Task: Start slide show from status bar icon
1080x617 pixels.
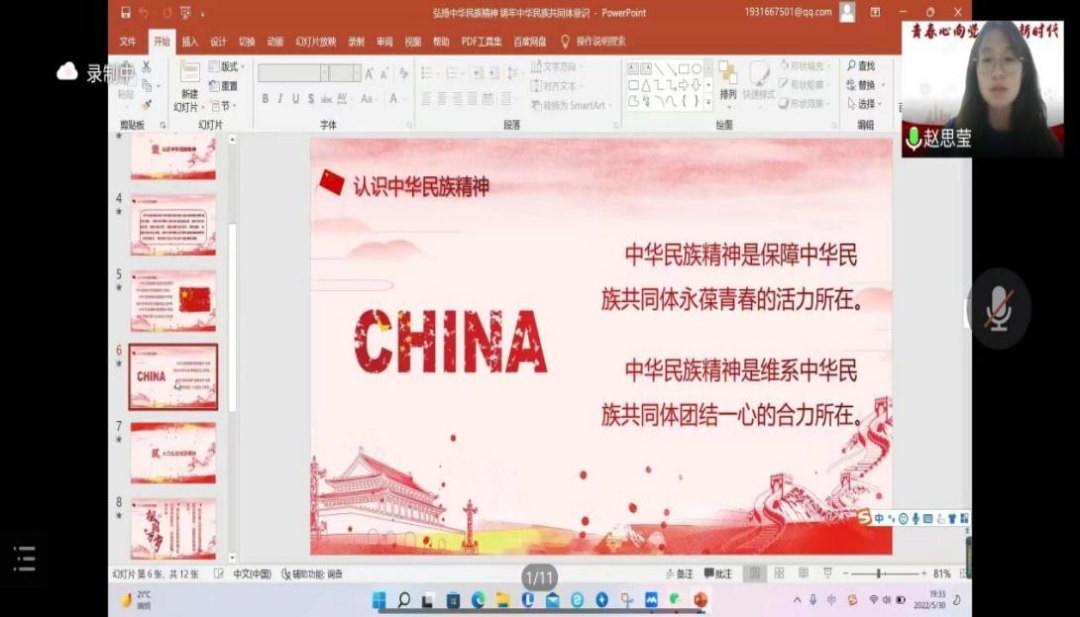Action: click(x=827, y=574)
